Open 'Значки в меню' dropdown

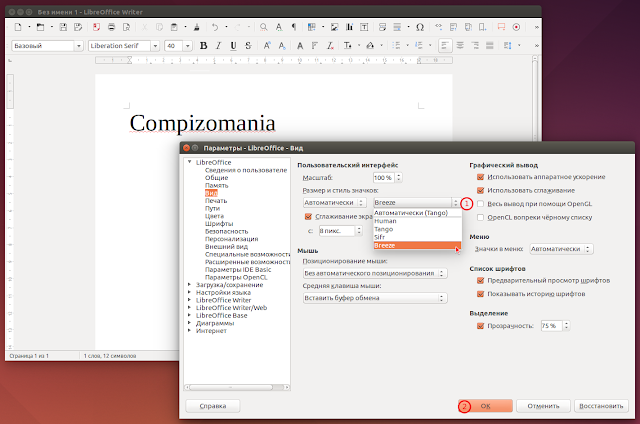tap(561, 249)
